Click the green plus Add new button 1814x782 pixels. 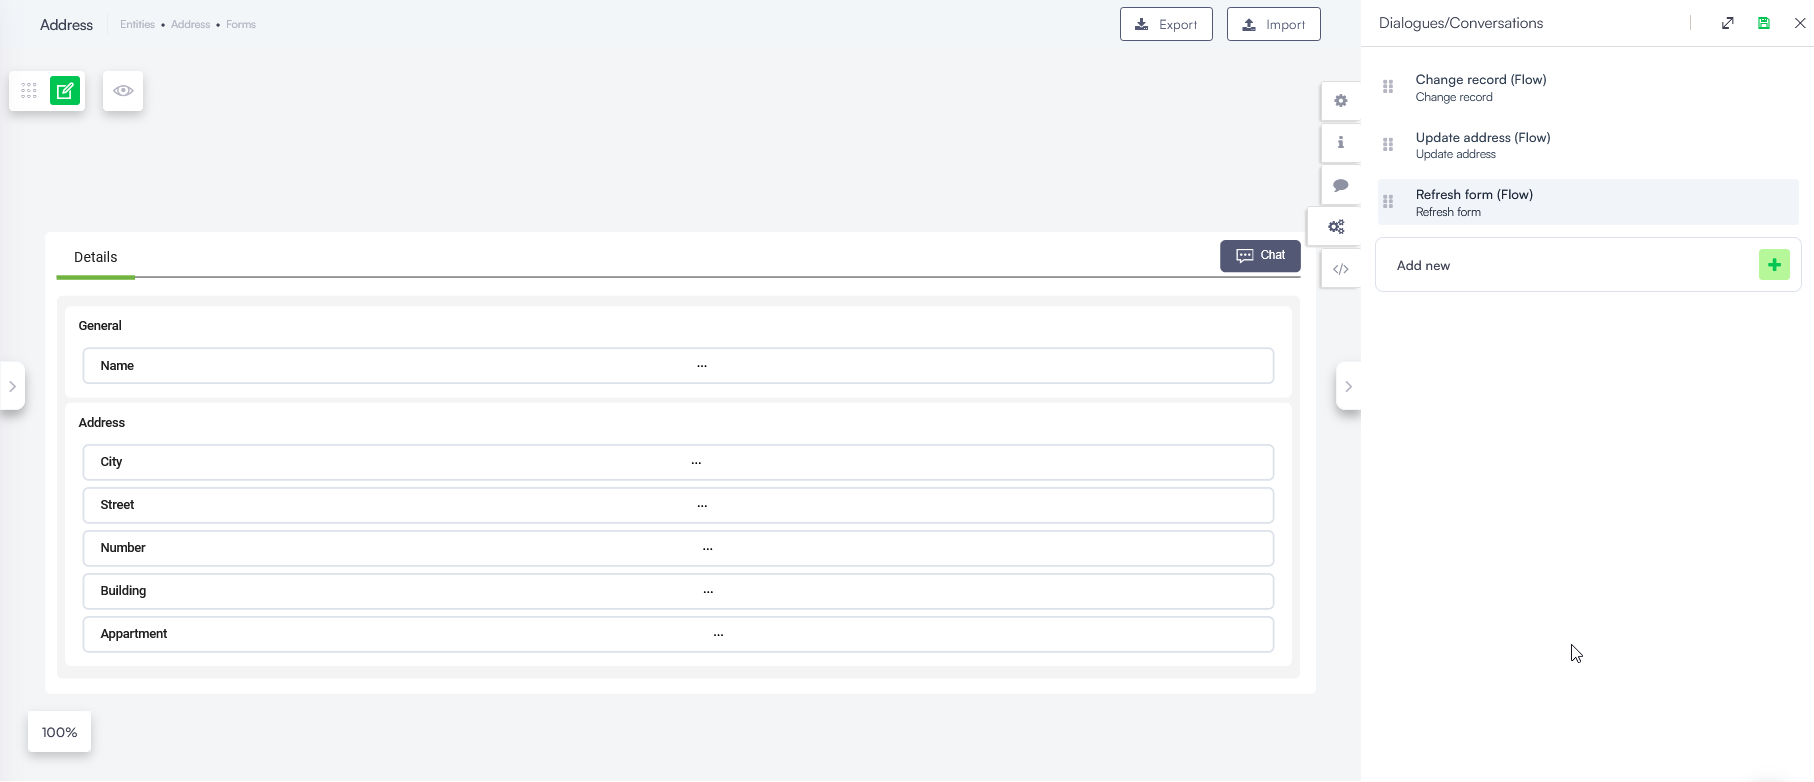click(1774, 265)
